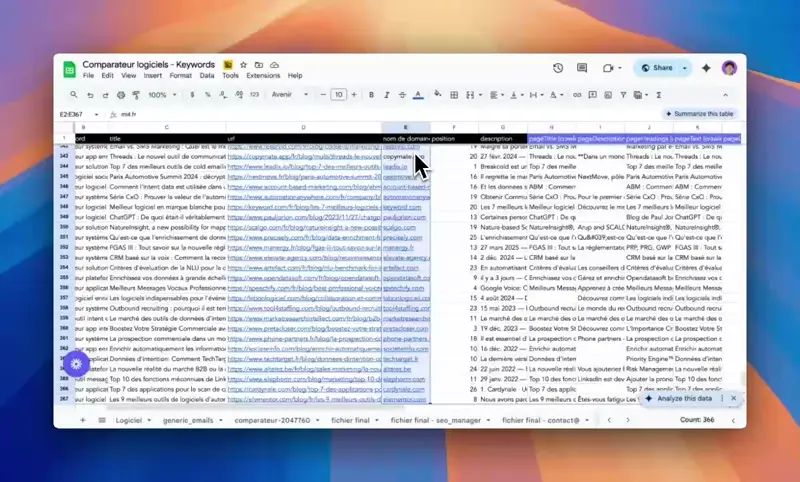
Task: Insert a link
Action: (x=577, y=95)
